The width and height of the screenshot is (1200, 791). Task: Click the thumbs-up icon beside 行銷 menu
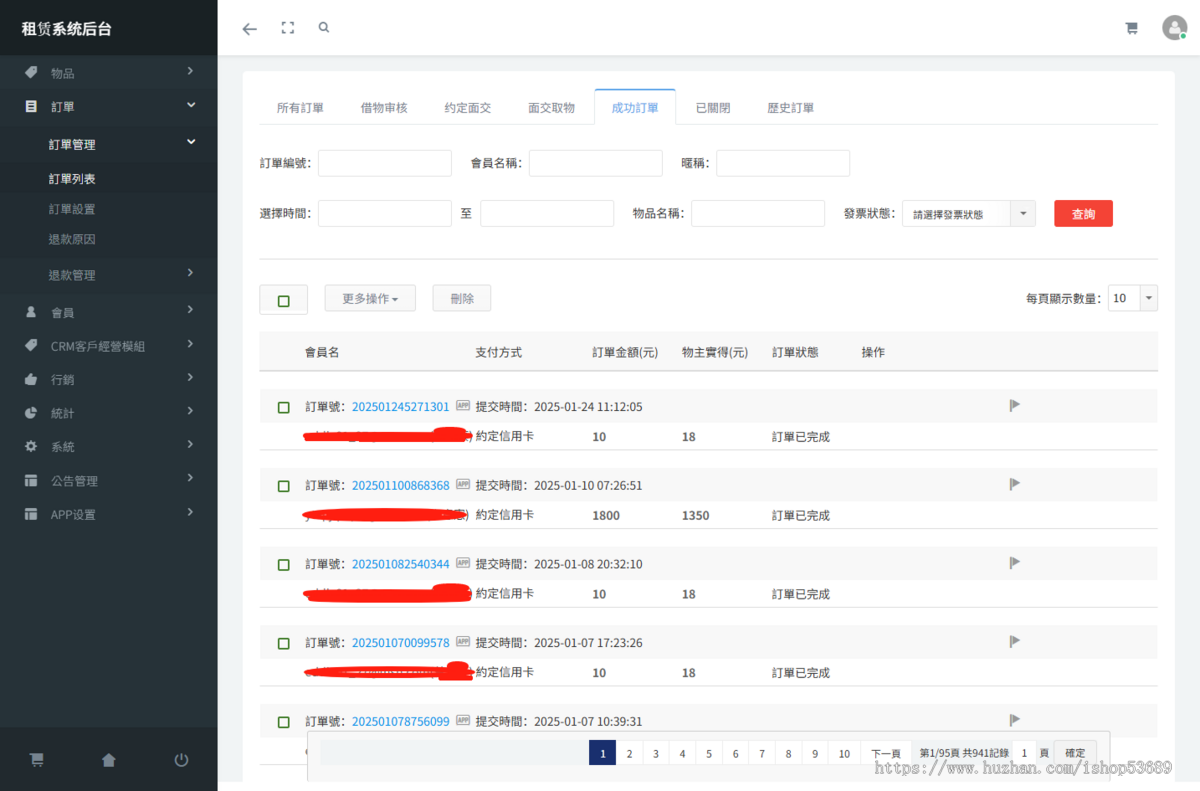(31, 379)
